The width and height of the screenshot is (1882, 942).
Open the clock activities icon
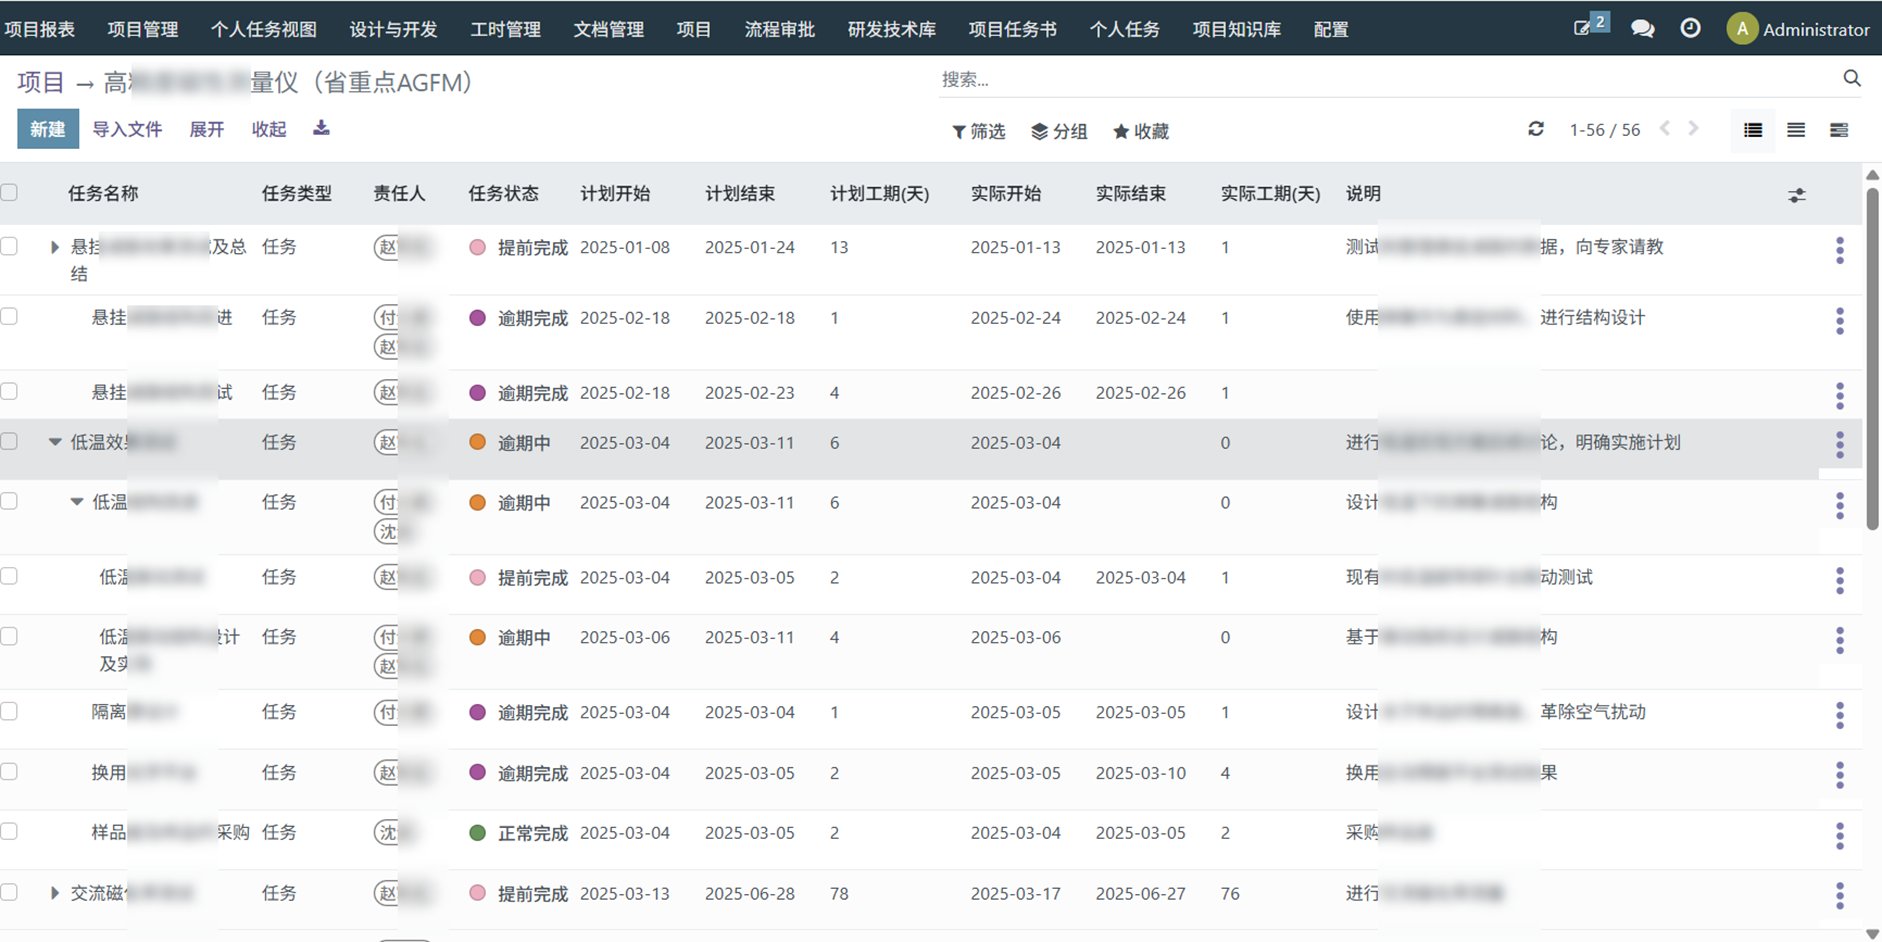(x=1690, y=28)
